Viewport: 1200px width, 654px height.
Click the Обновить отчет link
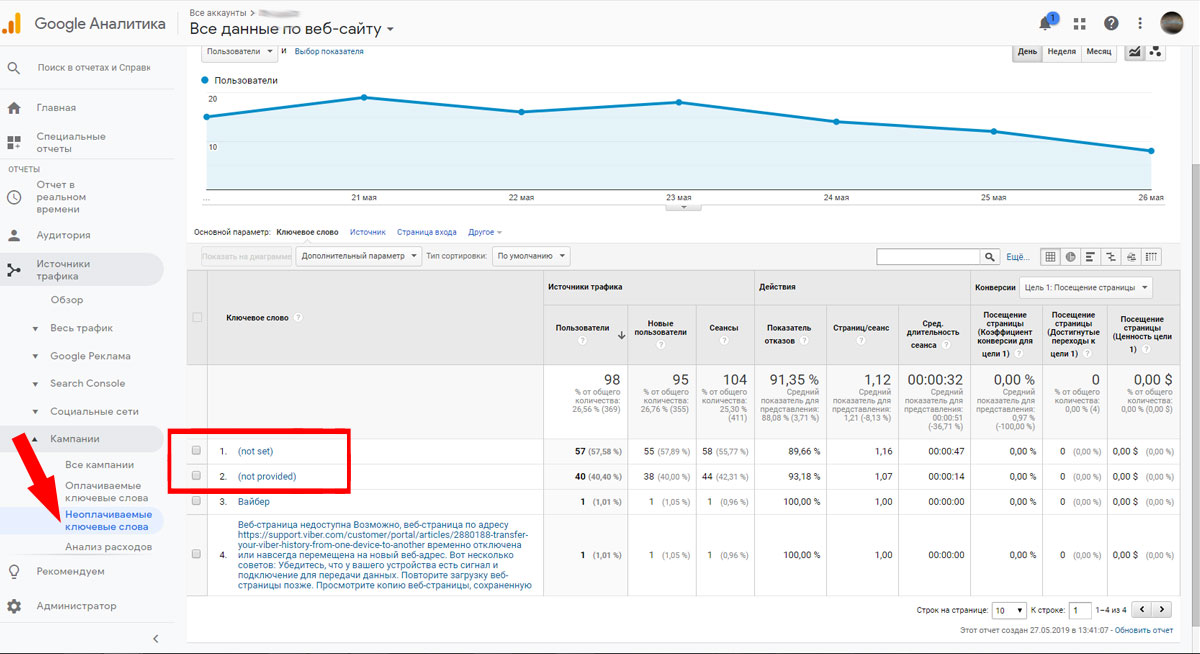1143,630
